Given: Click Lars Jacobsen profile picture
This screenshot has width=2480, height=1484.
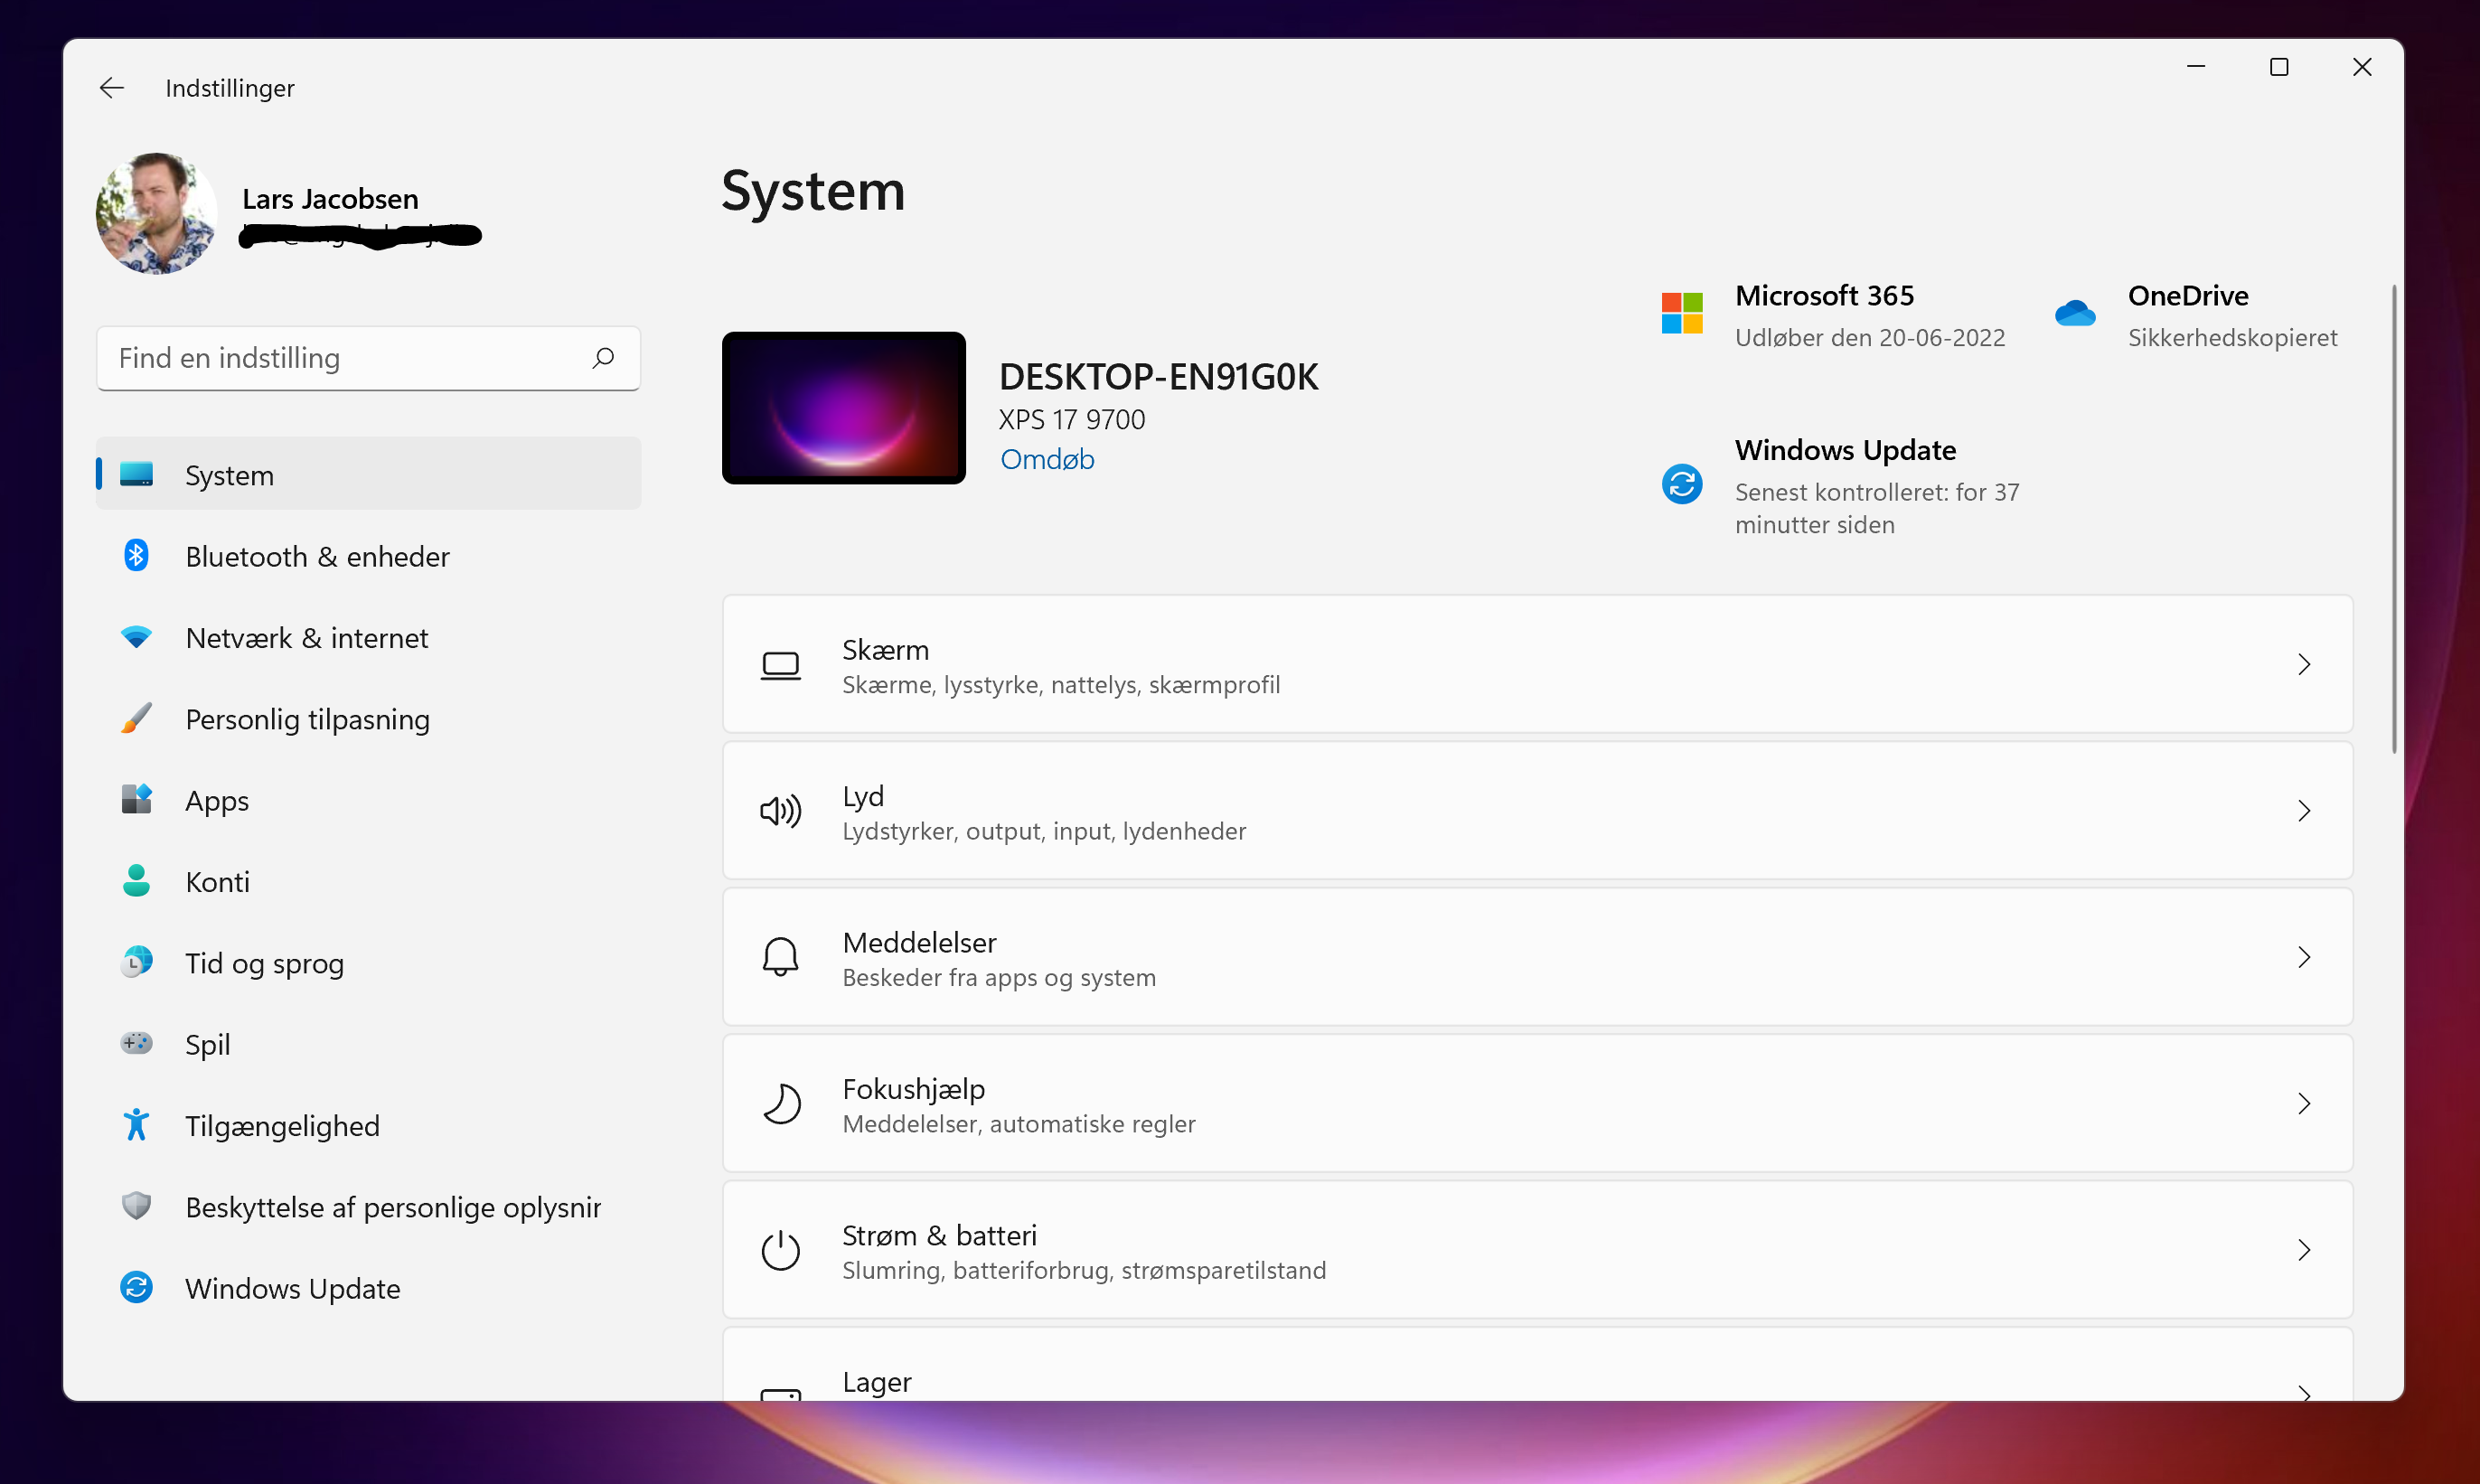Looking at the screenshot, I should pos(156,213).
